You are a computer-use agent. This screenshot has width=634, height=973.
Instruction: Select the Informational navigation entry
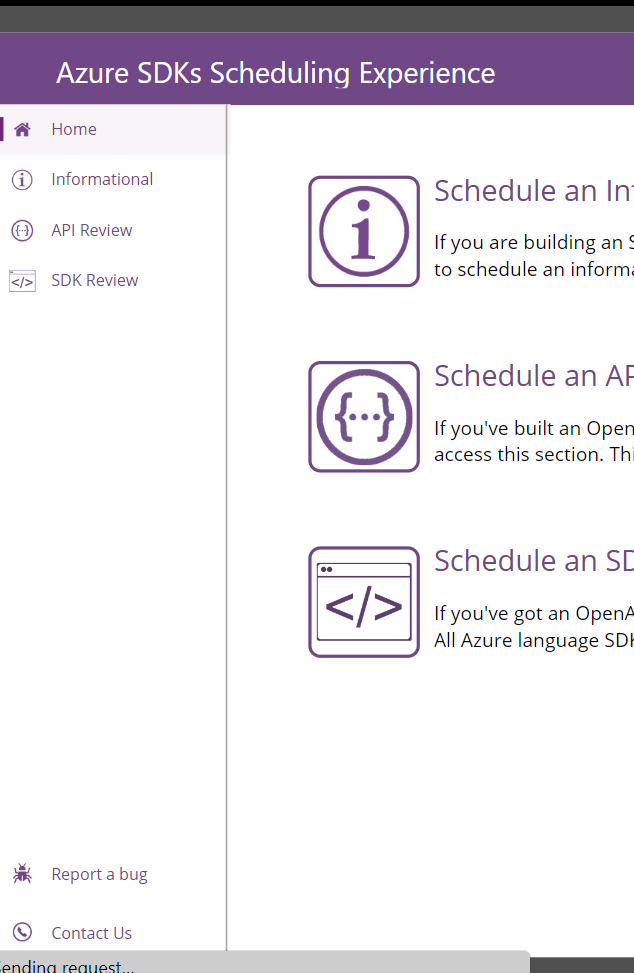click(x=102, y=179)
